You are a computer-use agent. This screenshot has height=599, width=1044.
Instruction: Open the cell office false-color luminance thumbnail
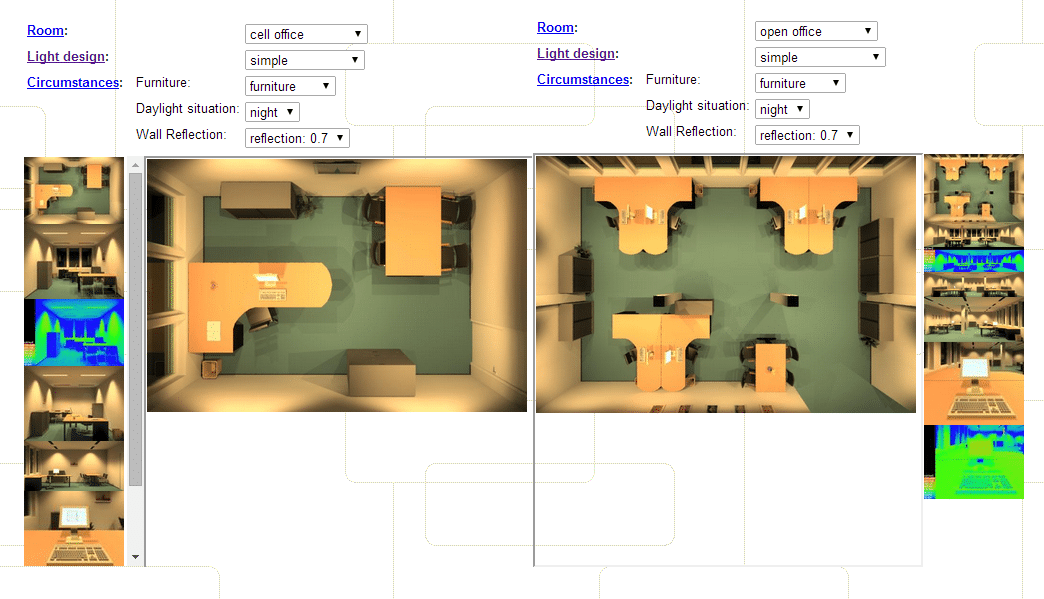[73, 332]
